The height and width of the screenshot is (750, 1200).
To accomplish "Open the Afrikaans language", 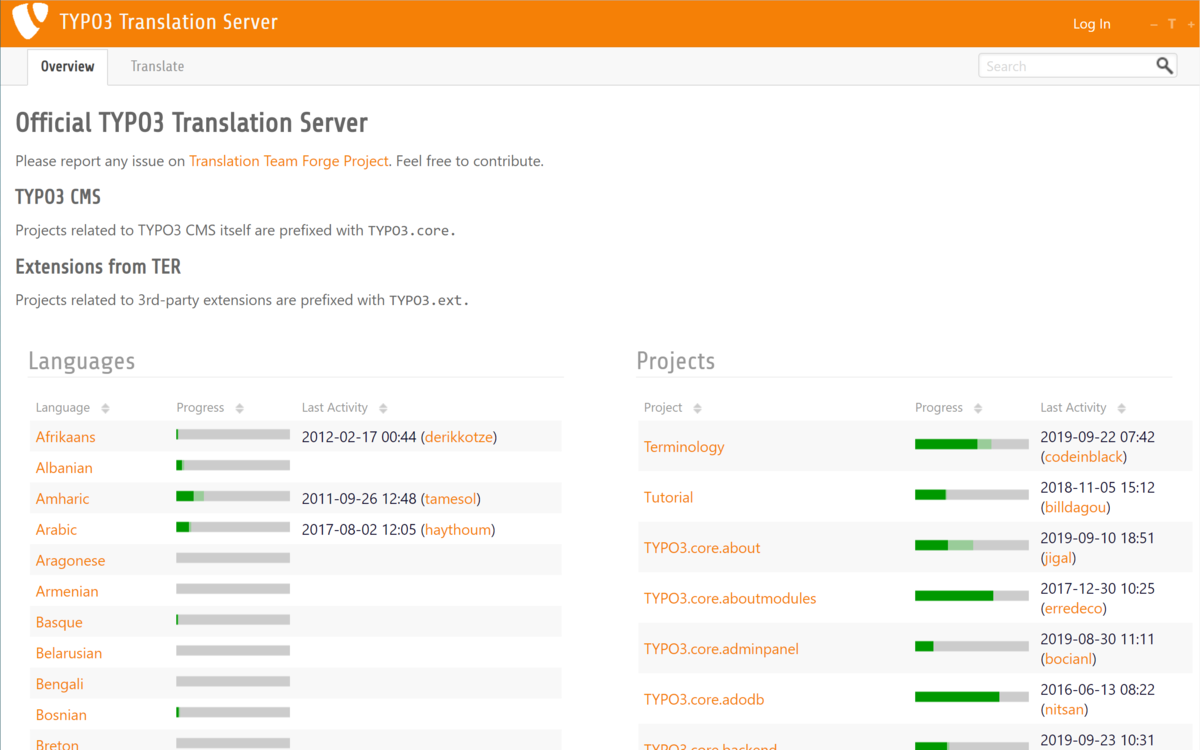I will [x=66, y=437].
